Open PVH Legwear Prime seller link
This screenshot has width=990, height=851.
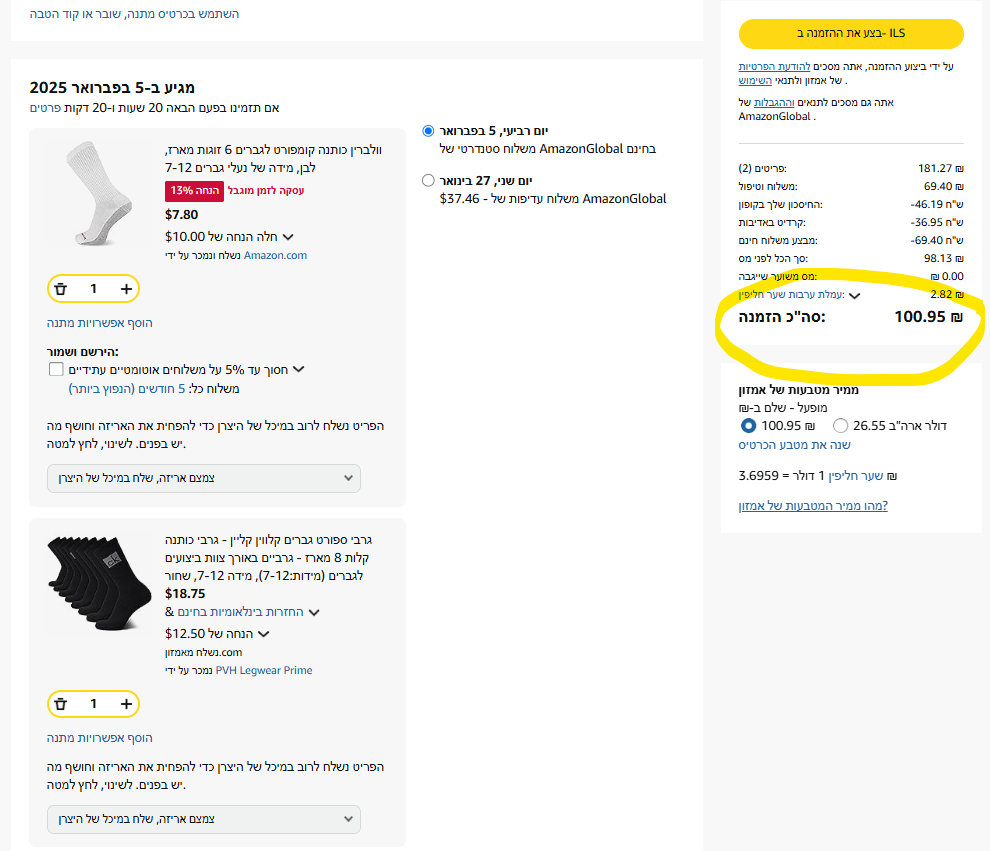[x=263, y=670]
